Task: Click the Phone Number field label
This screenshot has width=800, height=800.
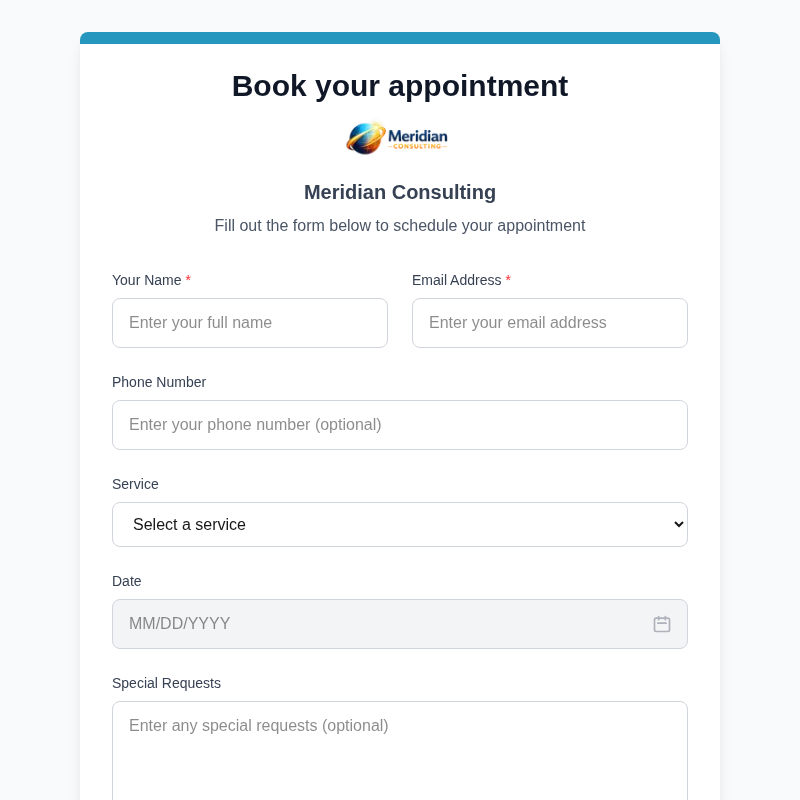Action: tap(159, 382)
